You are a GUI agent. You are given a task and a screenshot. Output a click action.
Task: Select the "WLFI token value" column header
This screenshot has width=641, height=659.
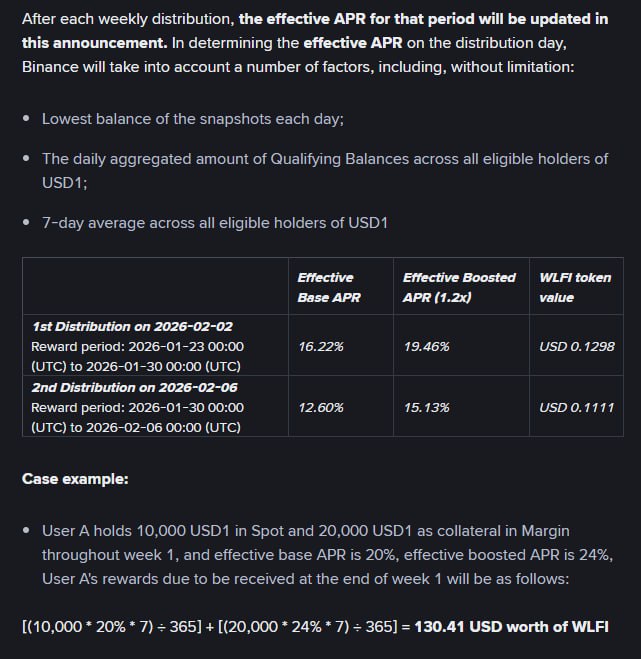pyautogui.click(x=575, y=287)
